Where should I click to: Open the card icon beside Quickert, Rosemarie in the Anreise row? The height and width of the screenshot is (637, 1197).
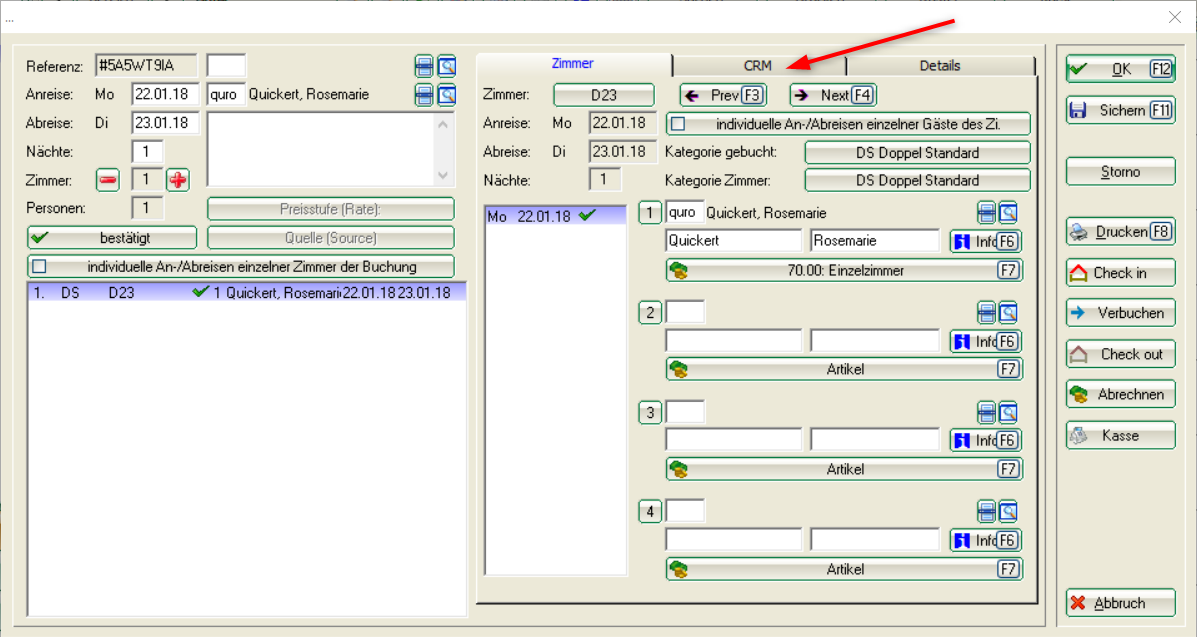point(424,95)
